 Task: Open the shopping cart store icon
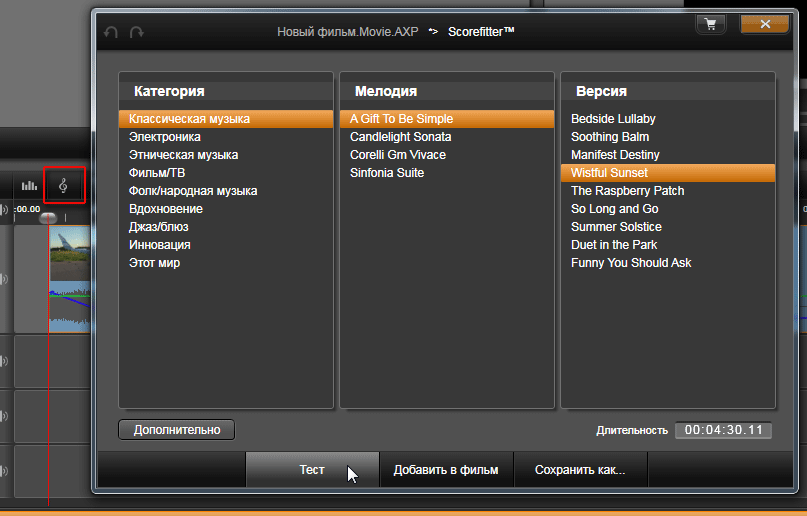(x=711, y=24)
